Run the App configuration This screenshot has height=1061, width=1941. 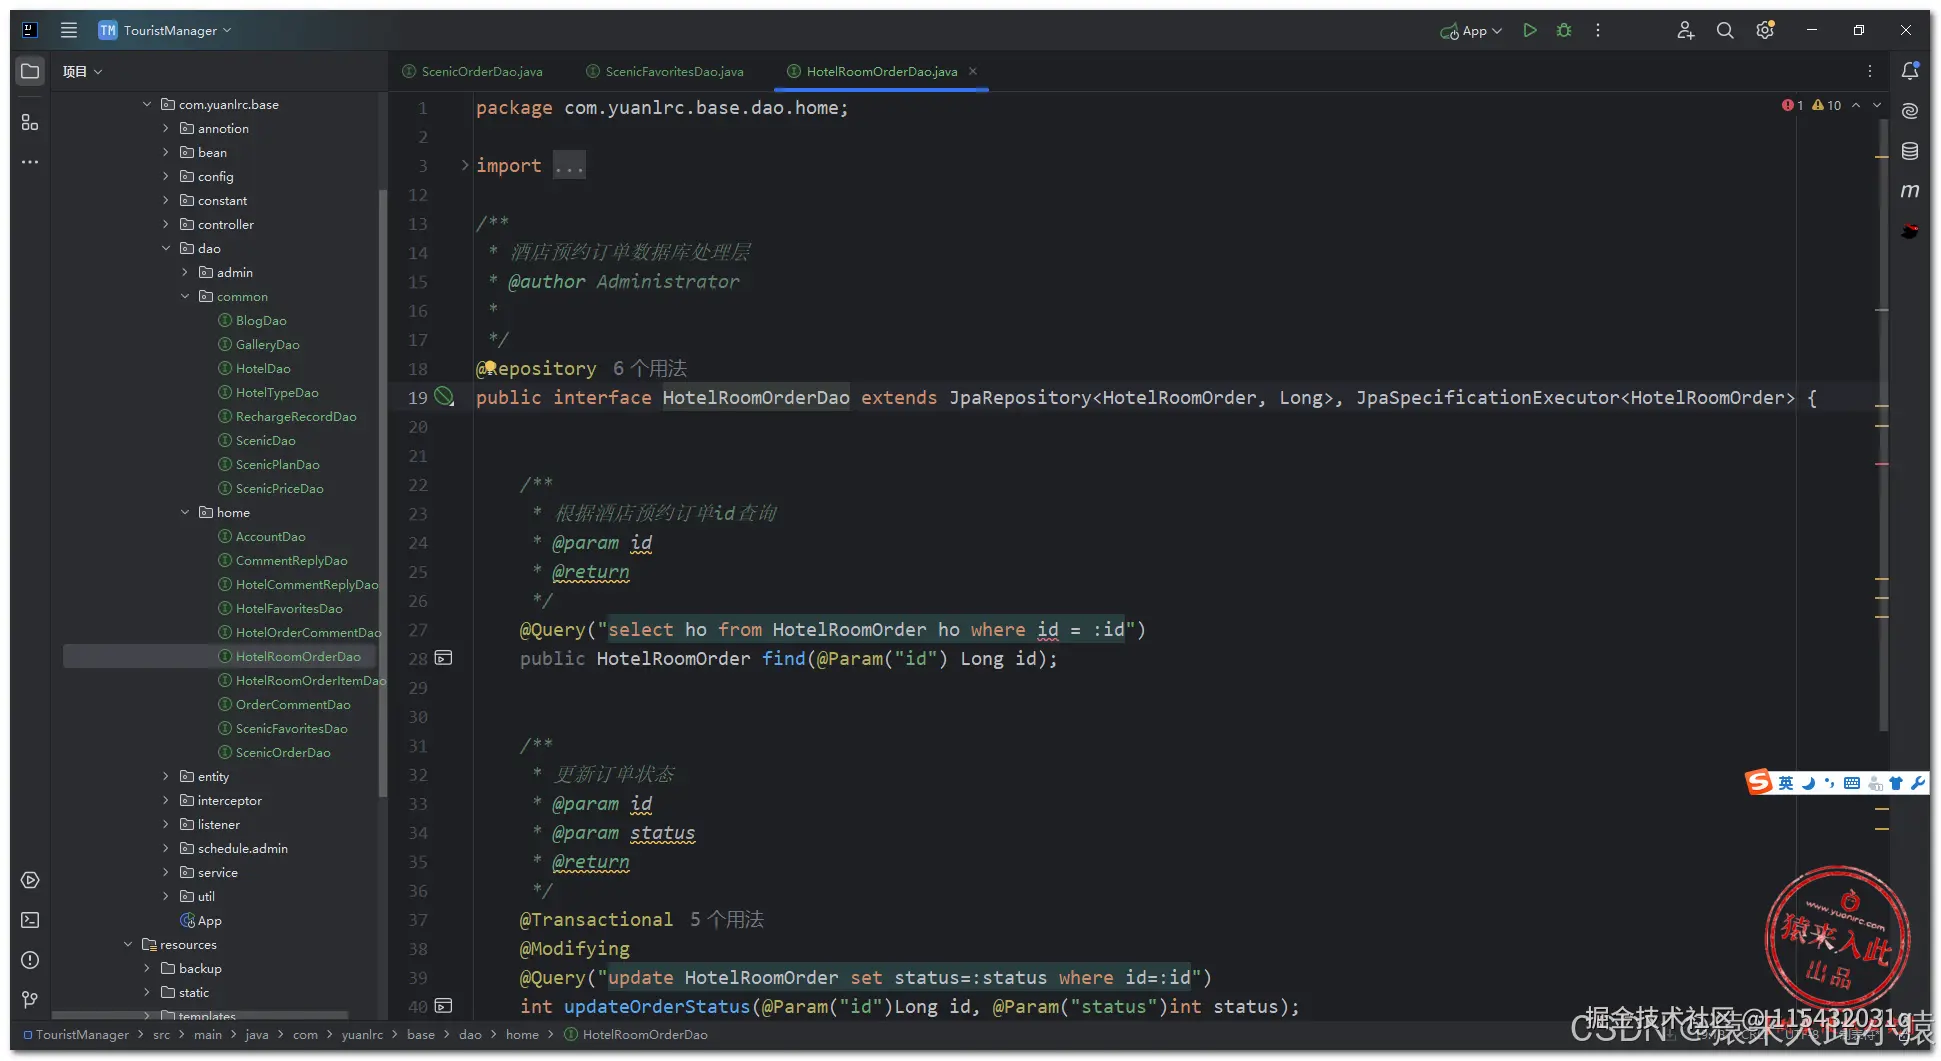1529,30
